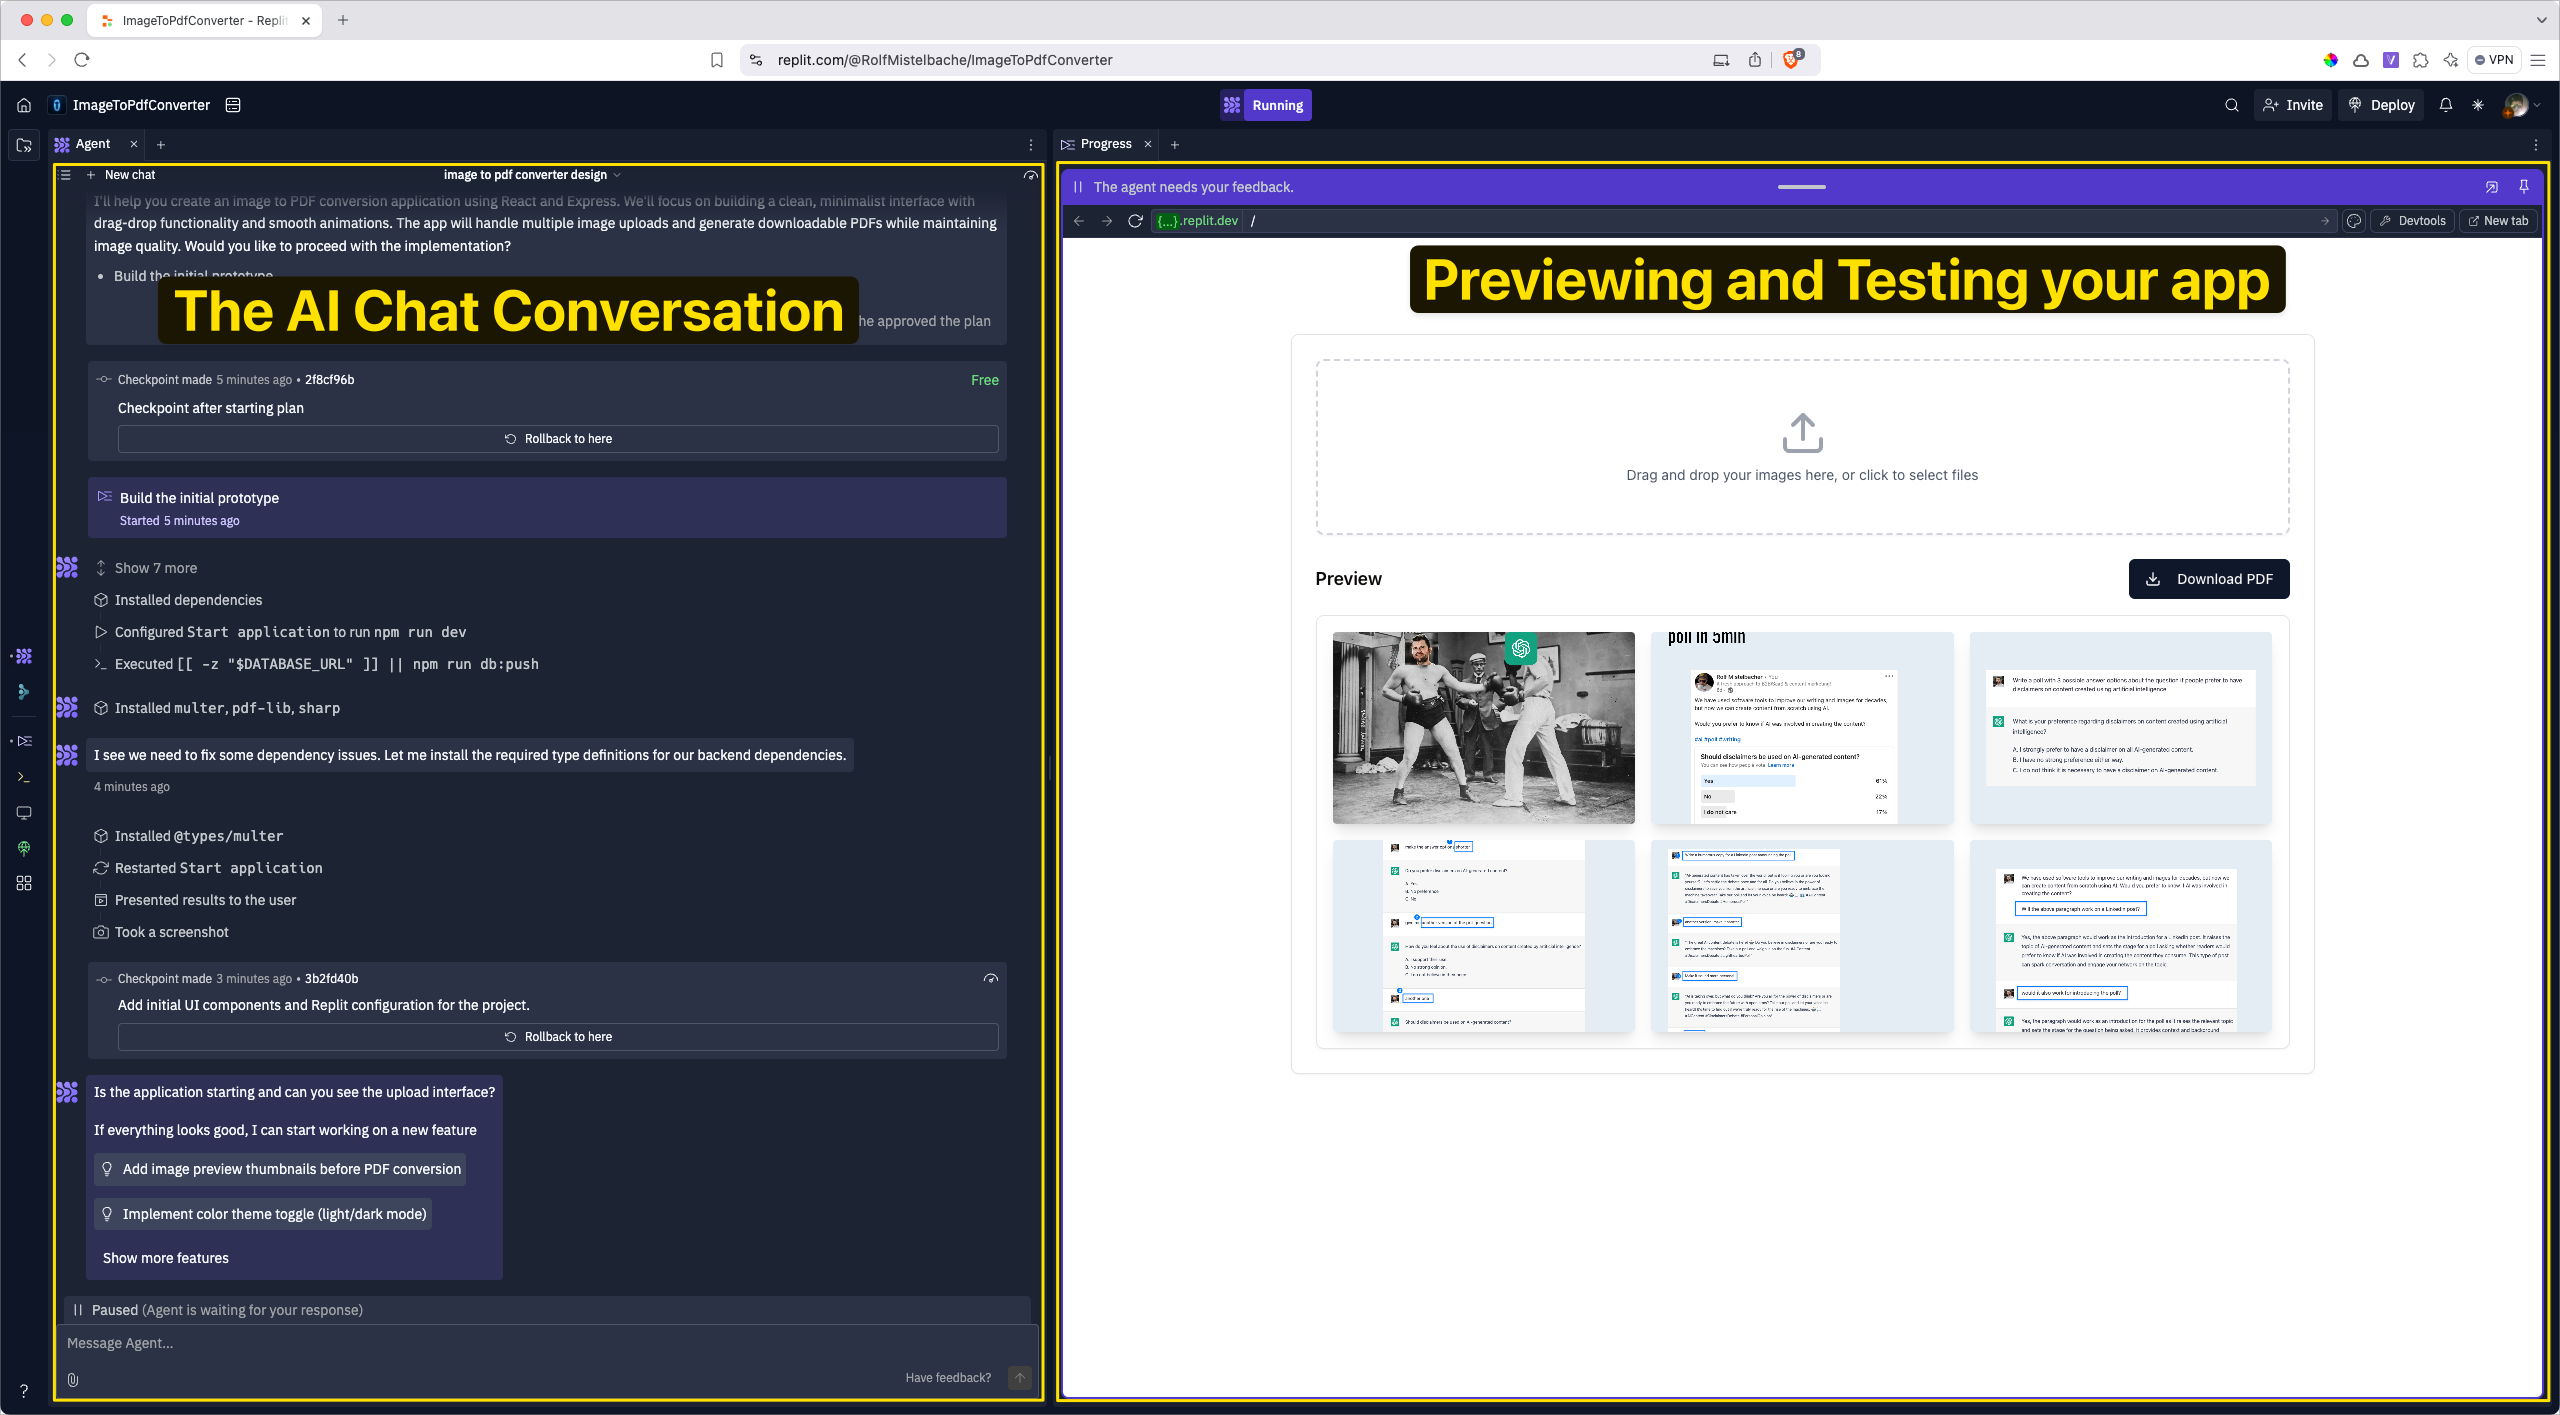This screenshot has height=1415, width=2560.
Task: Click the Message Agent input field
Action: (x=546, y=1343)
